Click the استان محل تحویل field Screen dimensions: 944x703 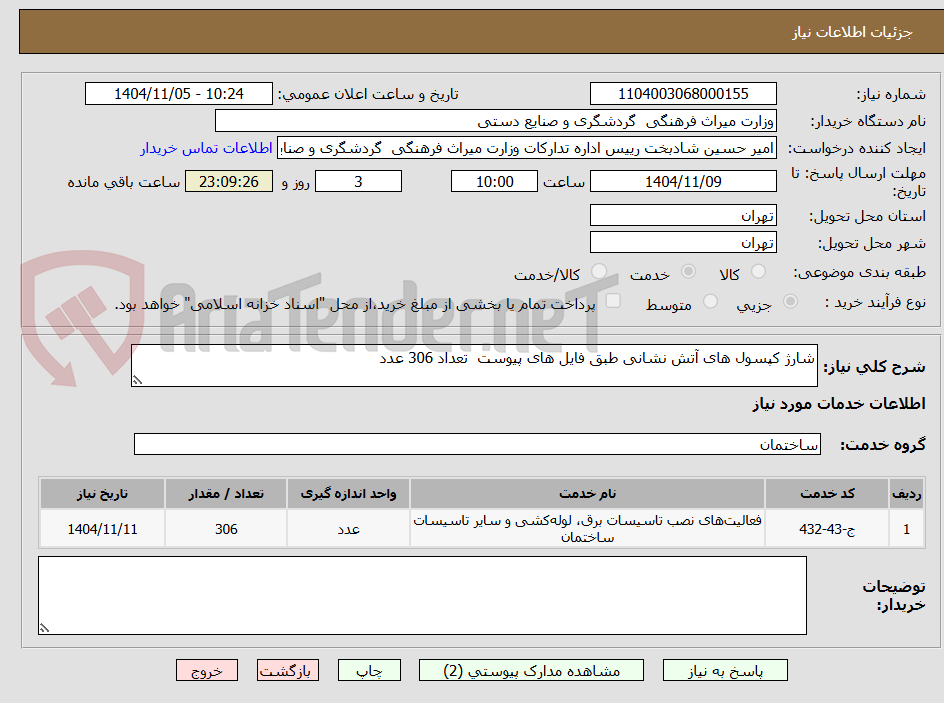[x=683, y=215]
